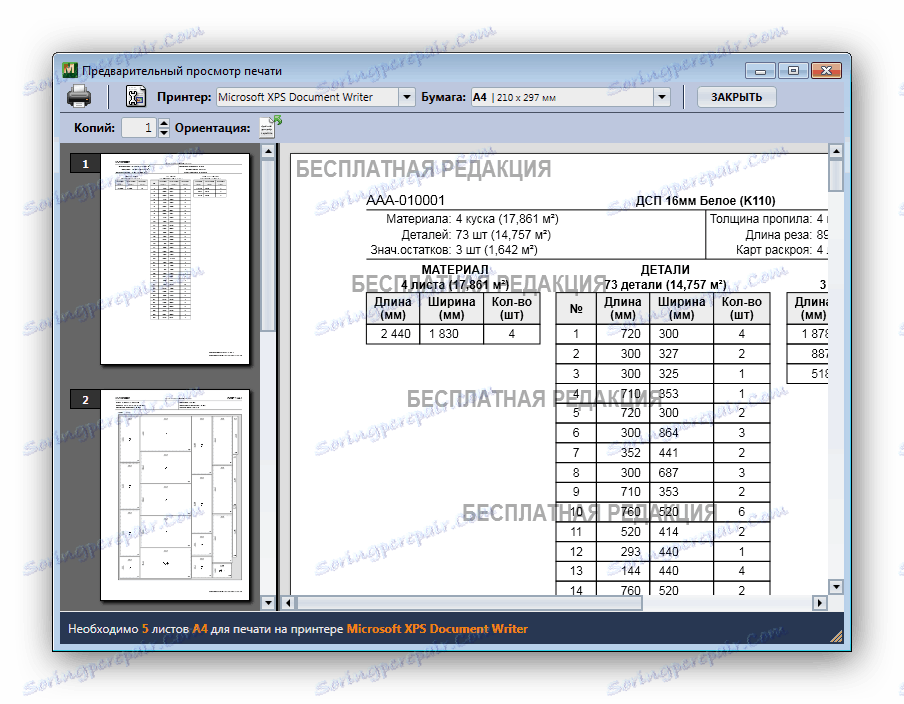Click 'Материала: 4 куска' summary line
The image size is (904, 704).
click(472, 219)
